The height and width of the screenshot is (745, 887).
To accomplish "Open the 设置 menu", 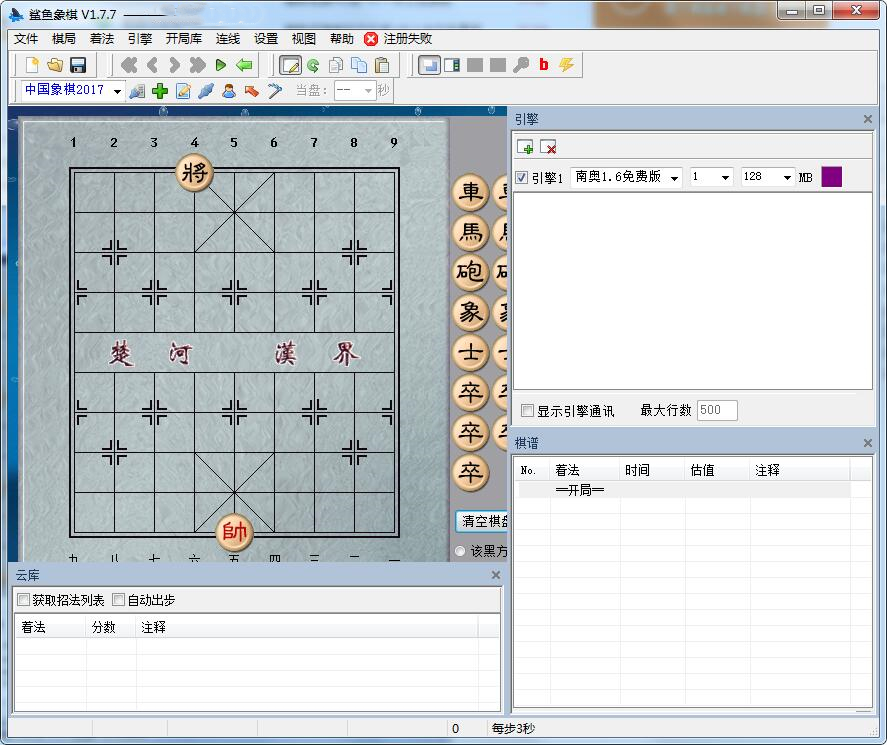I will [266, 38].
